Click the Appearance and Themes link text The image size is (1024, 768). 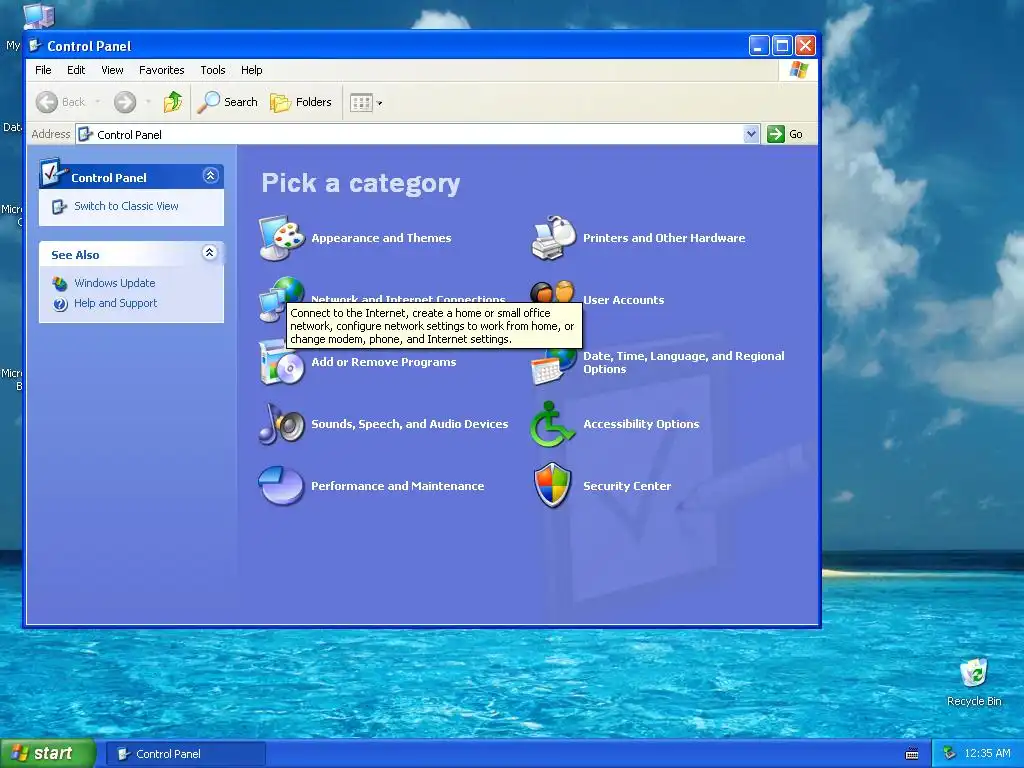(x=381, y=238)
